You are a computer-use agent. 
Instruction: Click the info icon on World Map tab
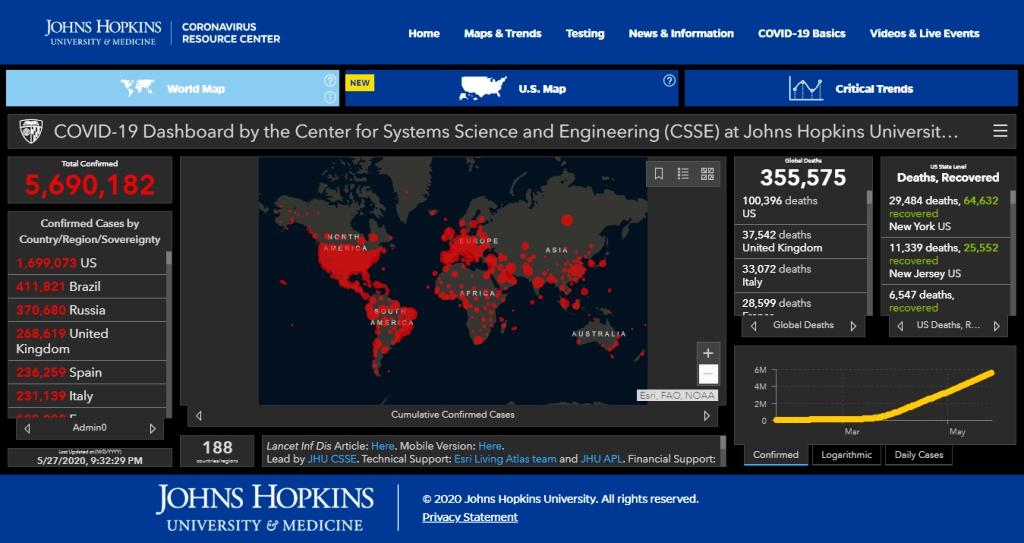tap(329, 97)
